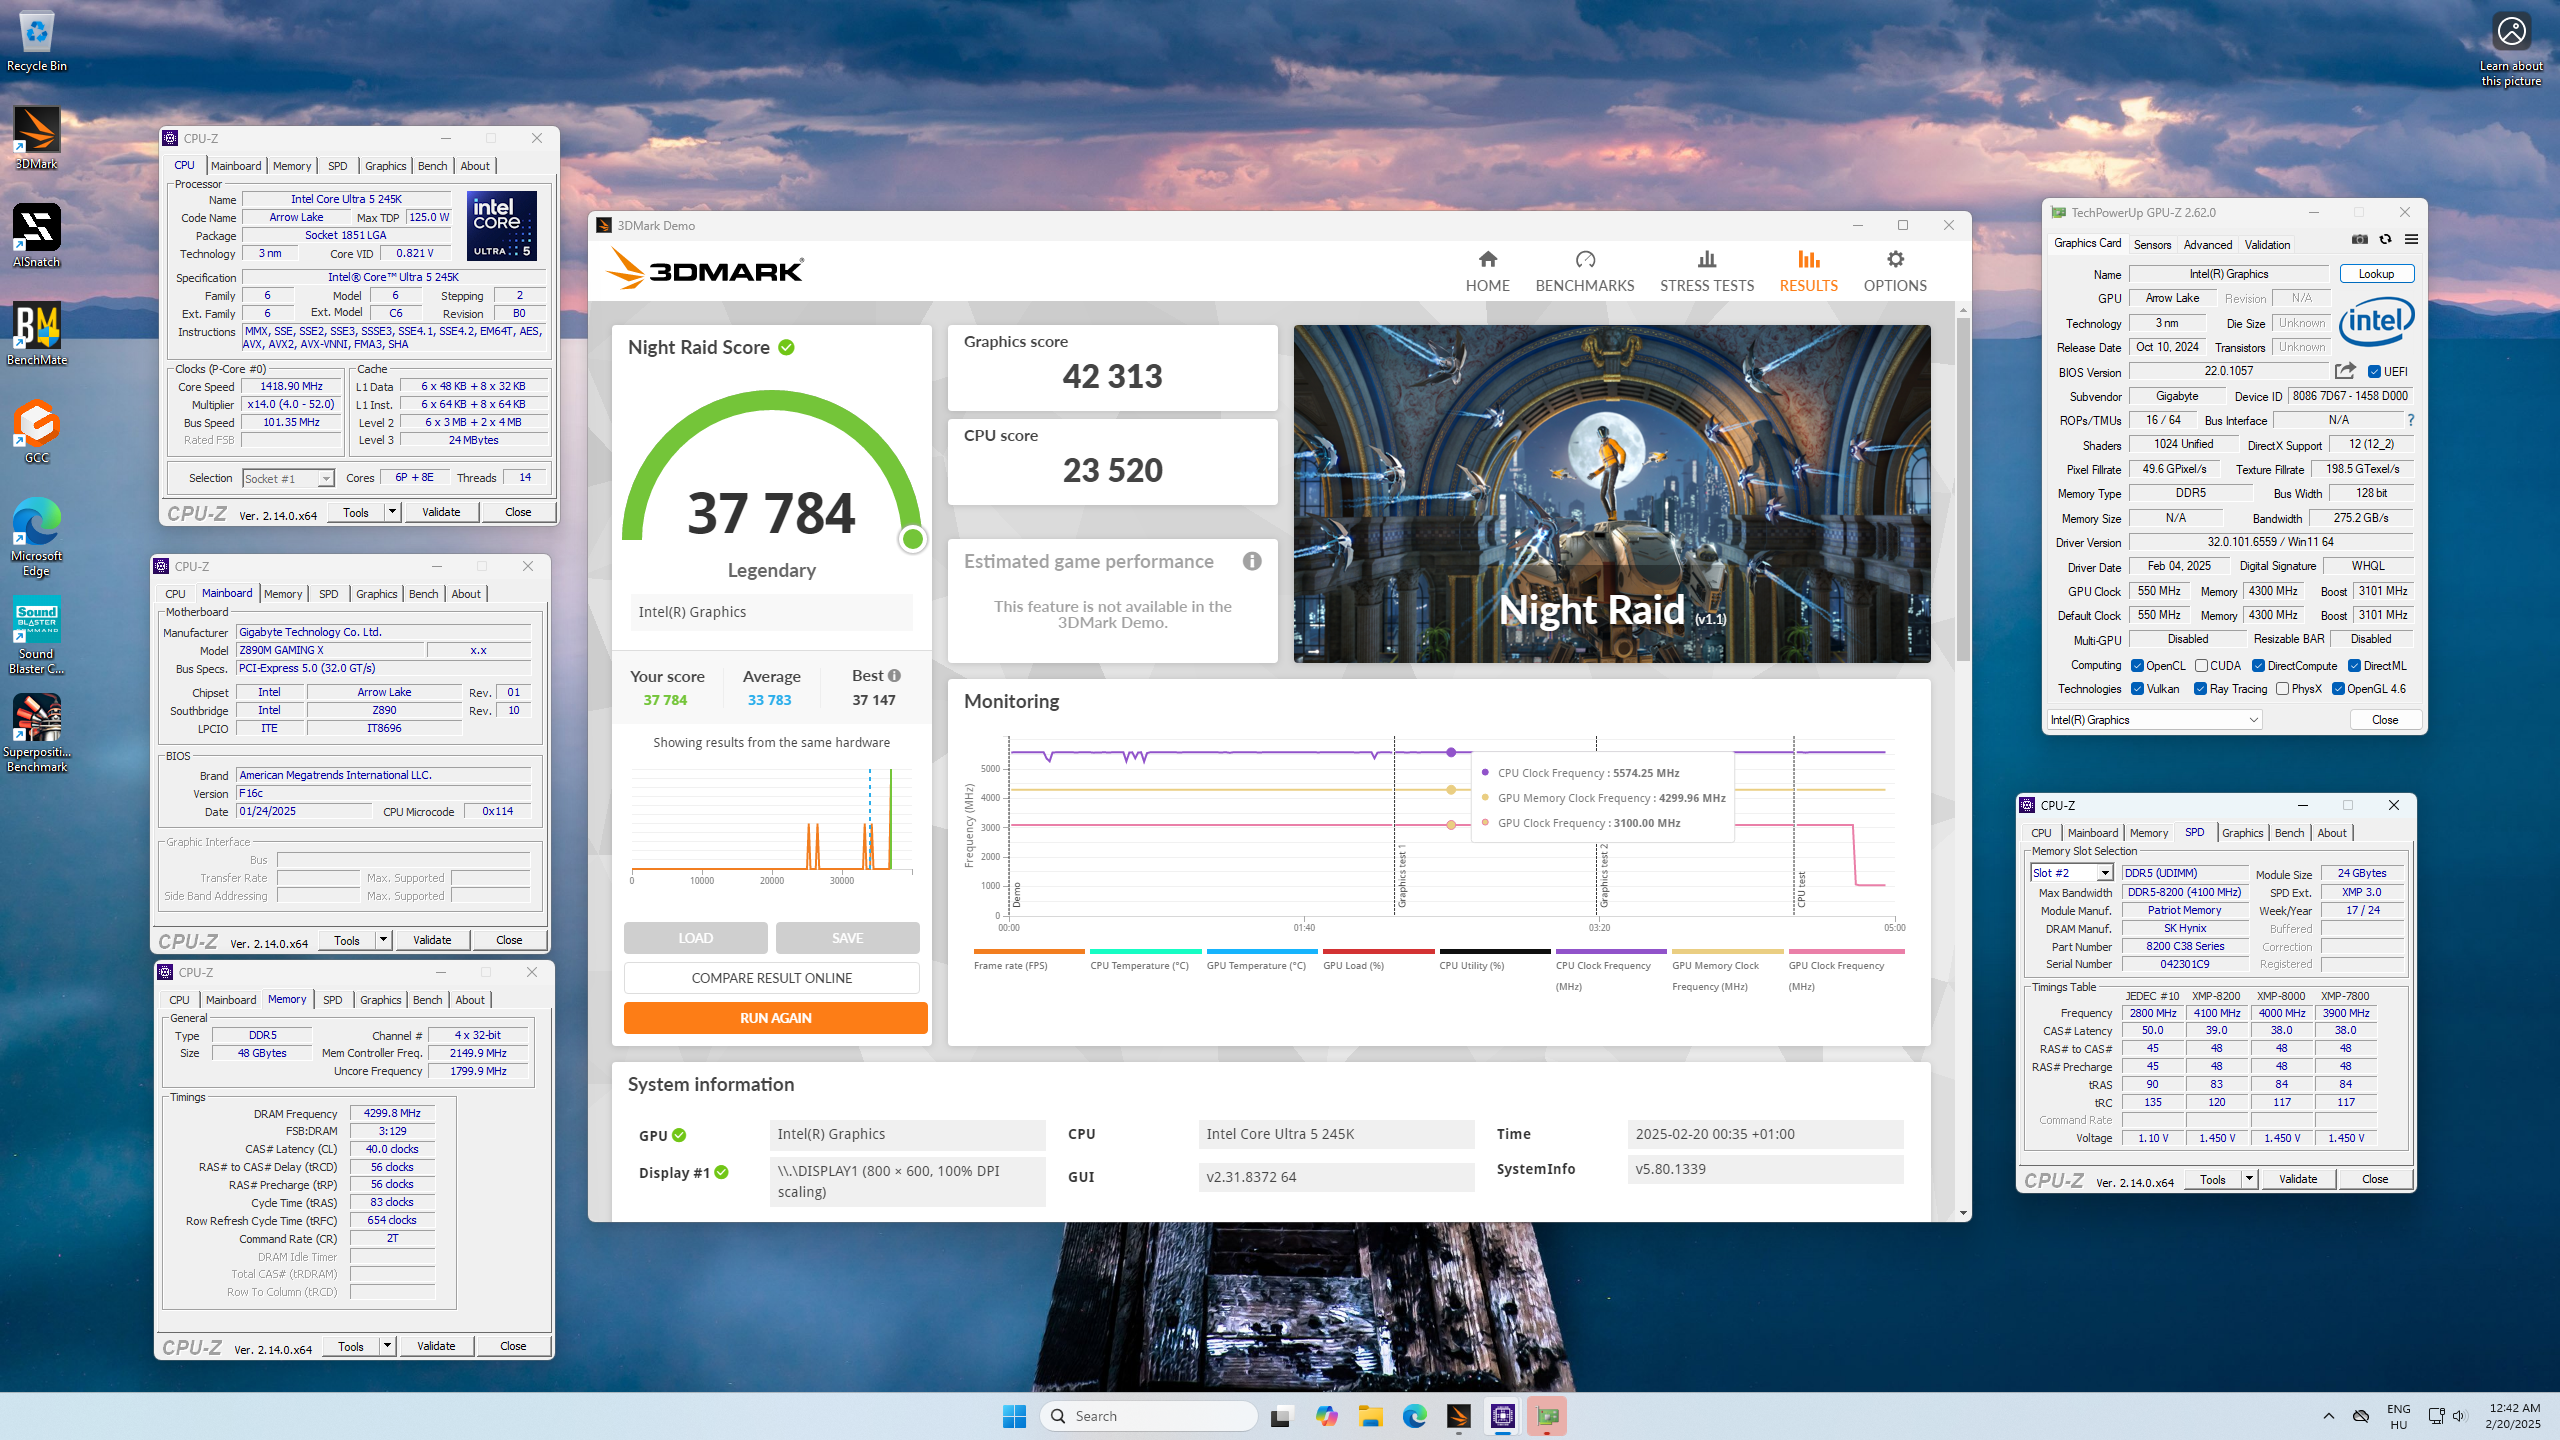This screenshot has width=2560, height=1440.
Task: Open the About tab in the CPU-Z SPD window
Action: tap(2331, 833)
